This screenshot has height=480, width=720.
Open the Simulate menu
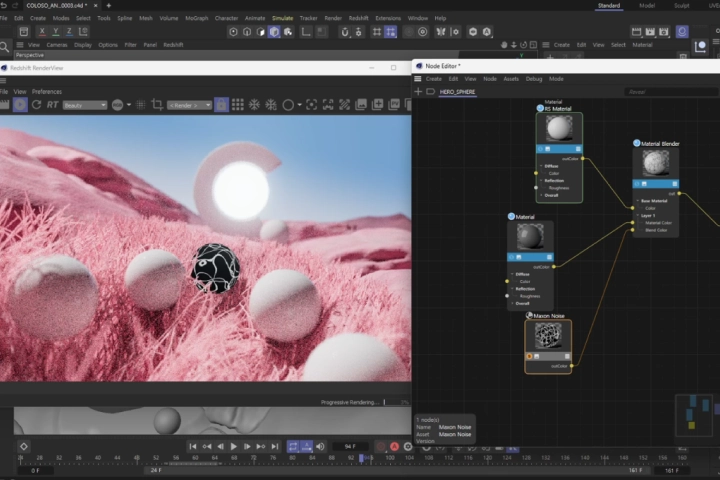tap(282, 18)
